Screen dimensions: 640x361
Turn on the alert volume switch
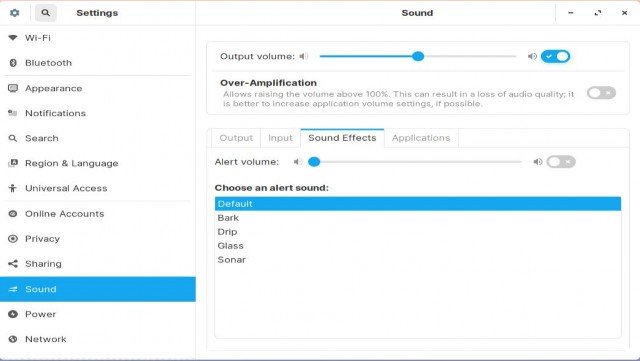coord(561,162)
